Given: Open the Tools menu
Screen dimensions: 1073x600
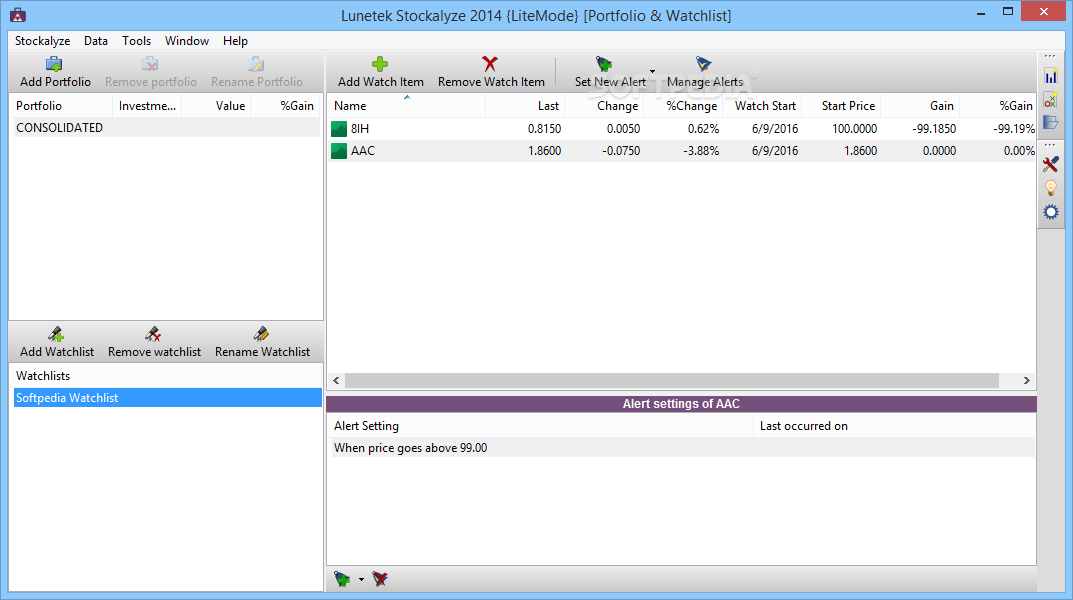Looking at the screenshot, I should click(x=136, y=41).
